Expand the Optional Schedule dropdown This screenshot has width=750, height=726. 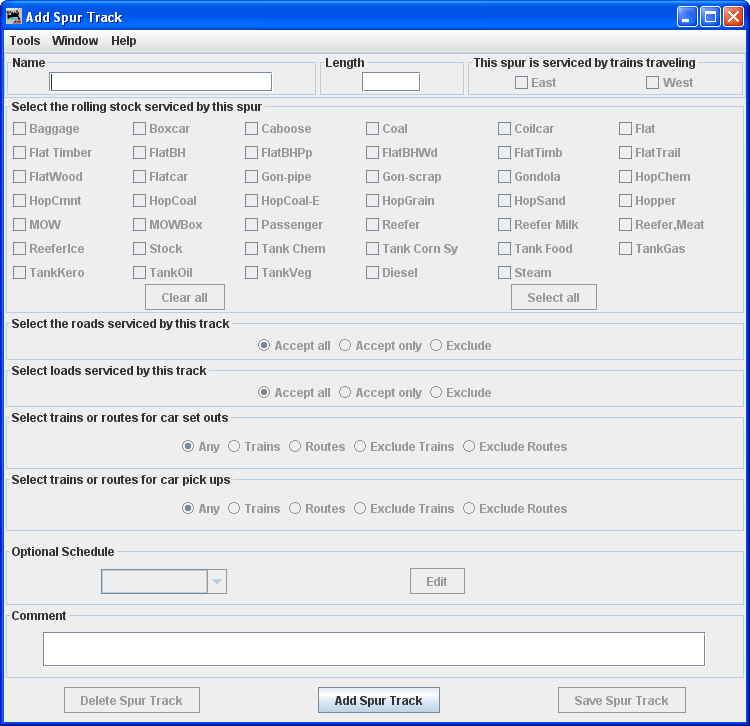click(217, 582)
